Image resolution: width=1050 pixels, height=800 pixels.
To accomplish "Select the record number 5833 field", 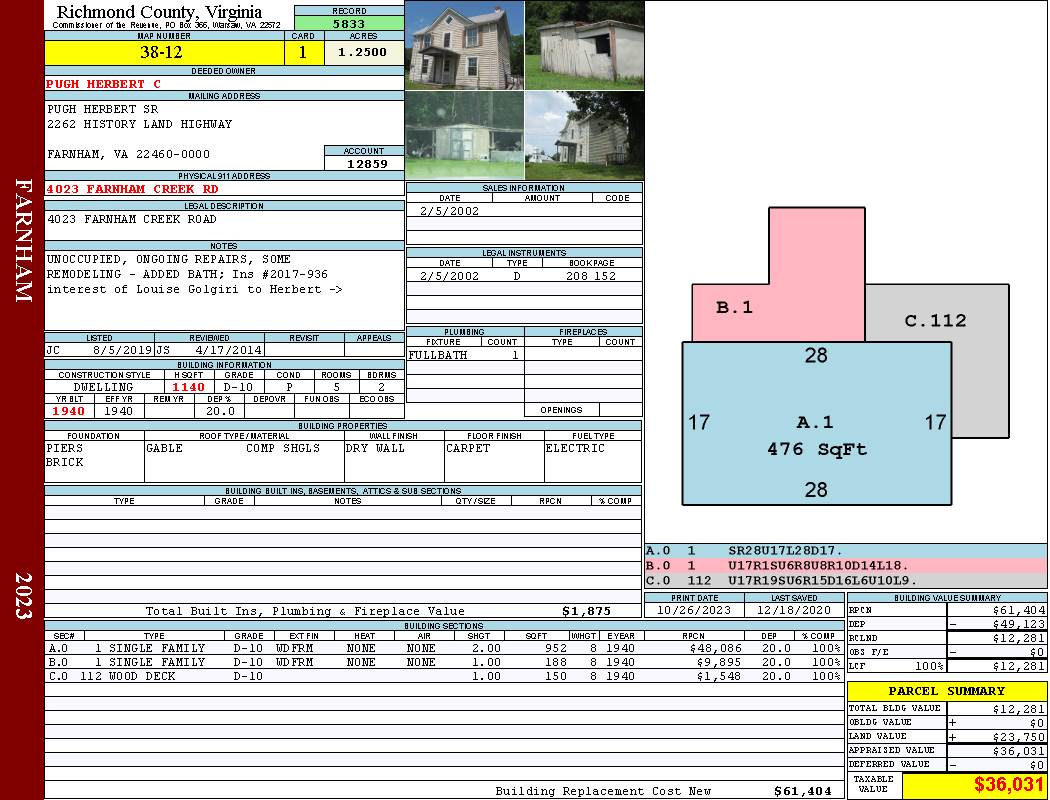I will point(349,23).
